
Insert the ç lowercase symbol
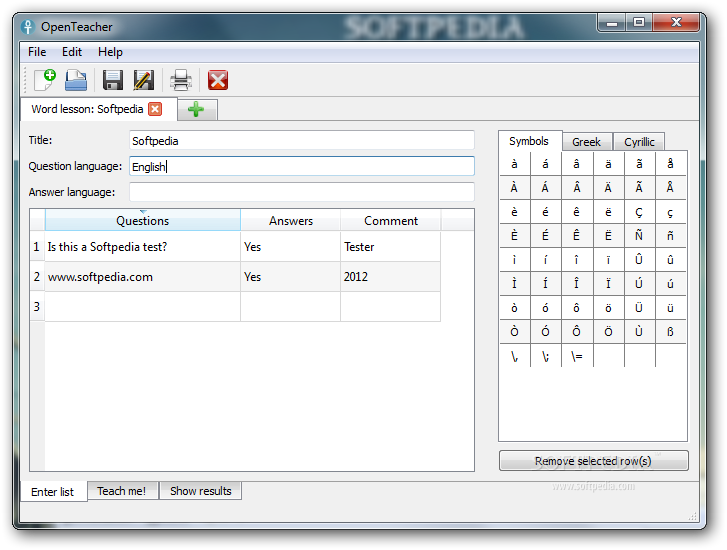[x=670, y=212]
